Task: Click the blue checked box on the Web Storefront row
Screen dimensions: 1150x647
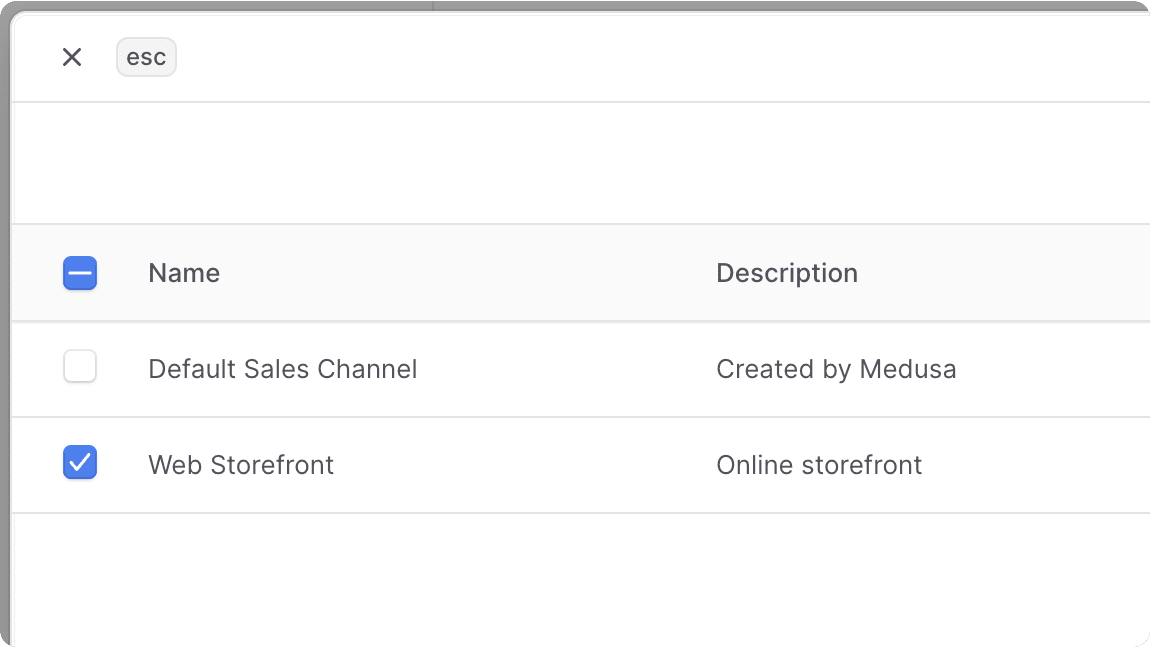Action: [x=80, y=462]
